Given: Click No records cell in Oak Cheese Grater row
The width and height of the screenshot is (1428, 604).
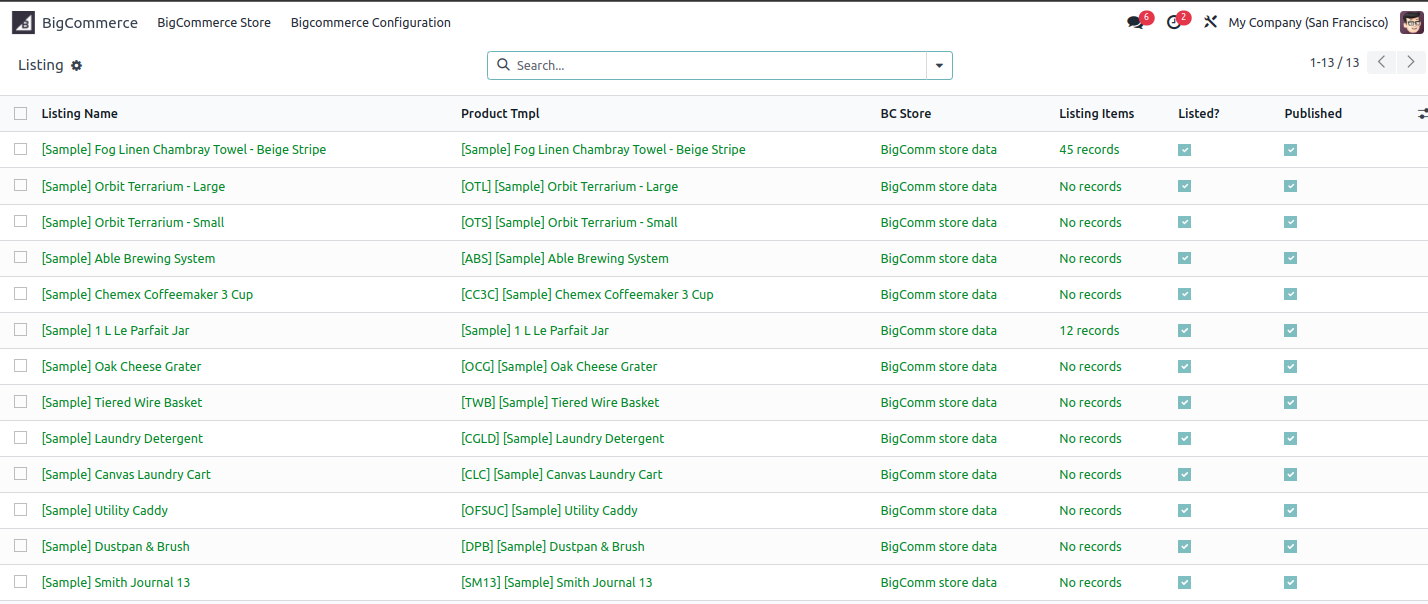Looking at the screenshot, I should tap(1090, 366).
